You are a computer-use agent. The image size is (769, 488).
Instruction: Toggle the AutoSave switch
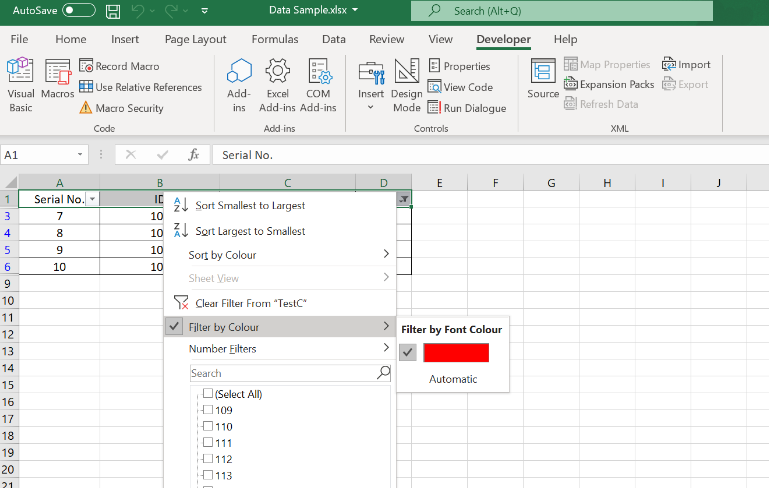[78, 11]
